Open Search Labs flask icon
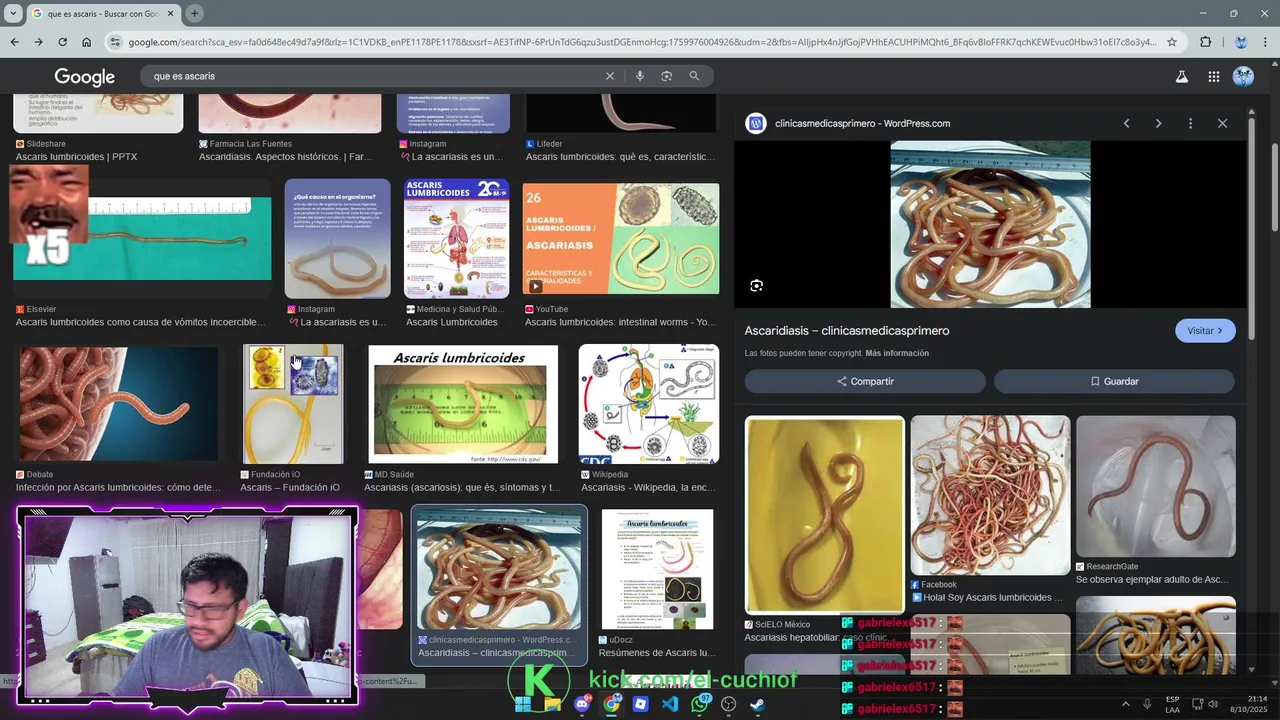Image resolution: width=1280 pixels, height=720 pixels. click(1181, 76)
